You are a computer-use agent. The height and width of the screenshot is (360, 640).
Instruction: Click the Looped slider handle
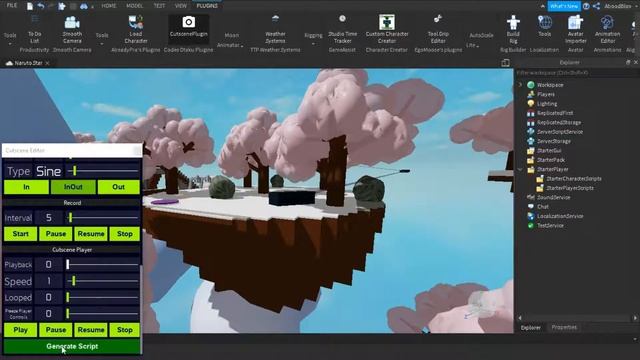pos(68,297)
